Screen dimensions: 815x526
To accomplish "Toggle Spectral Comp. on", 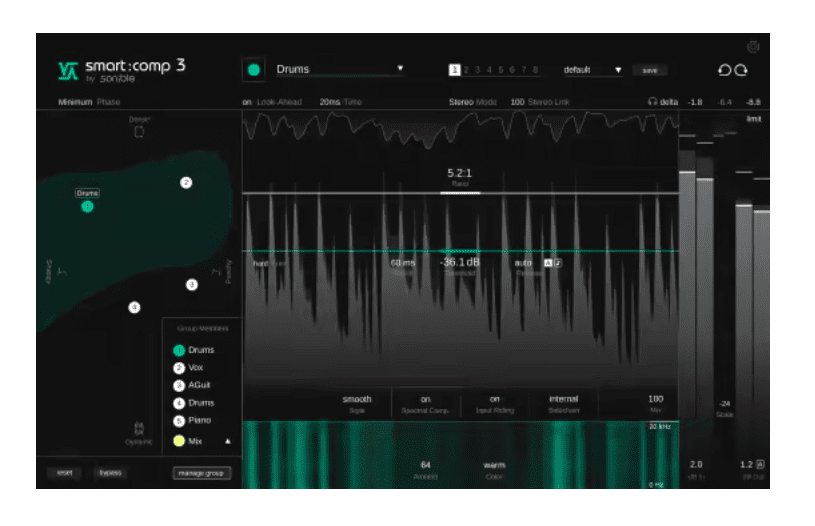I will point(425,399).
